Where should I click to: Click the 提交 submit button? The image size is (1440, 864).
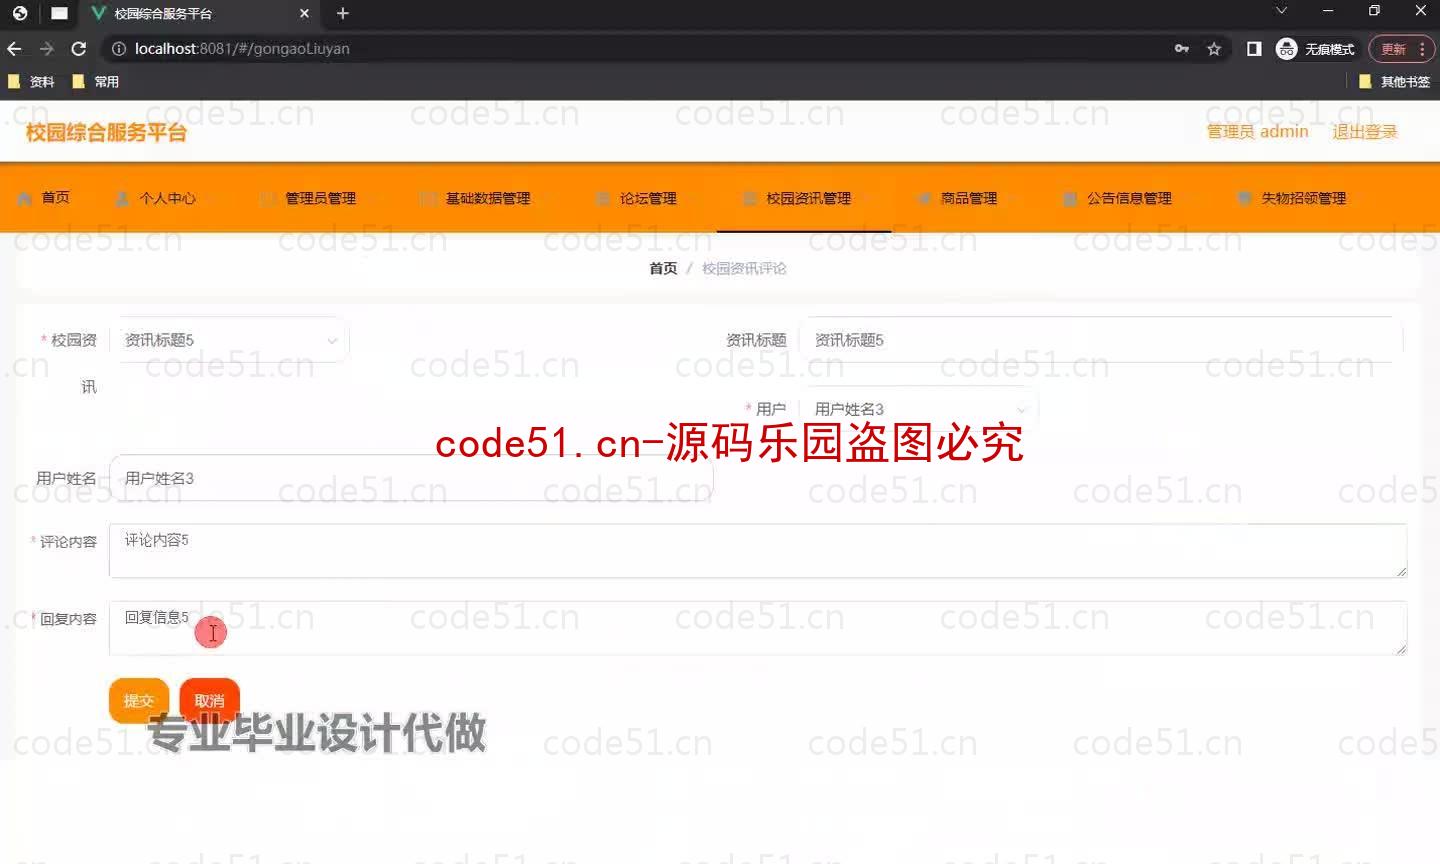point(138,700)
